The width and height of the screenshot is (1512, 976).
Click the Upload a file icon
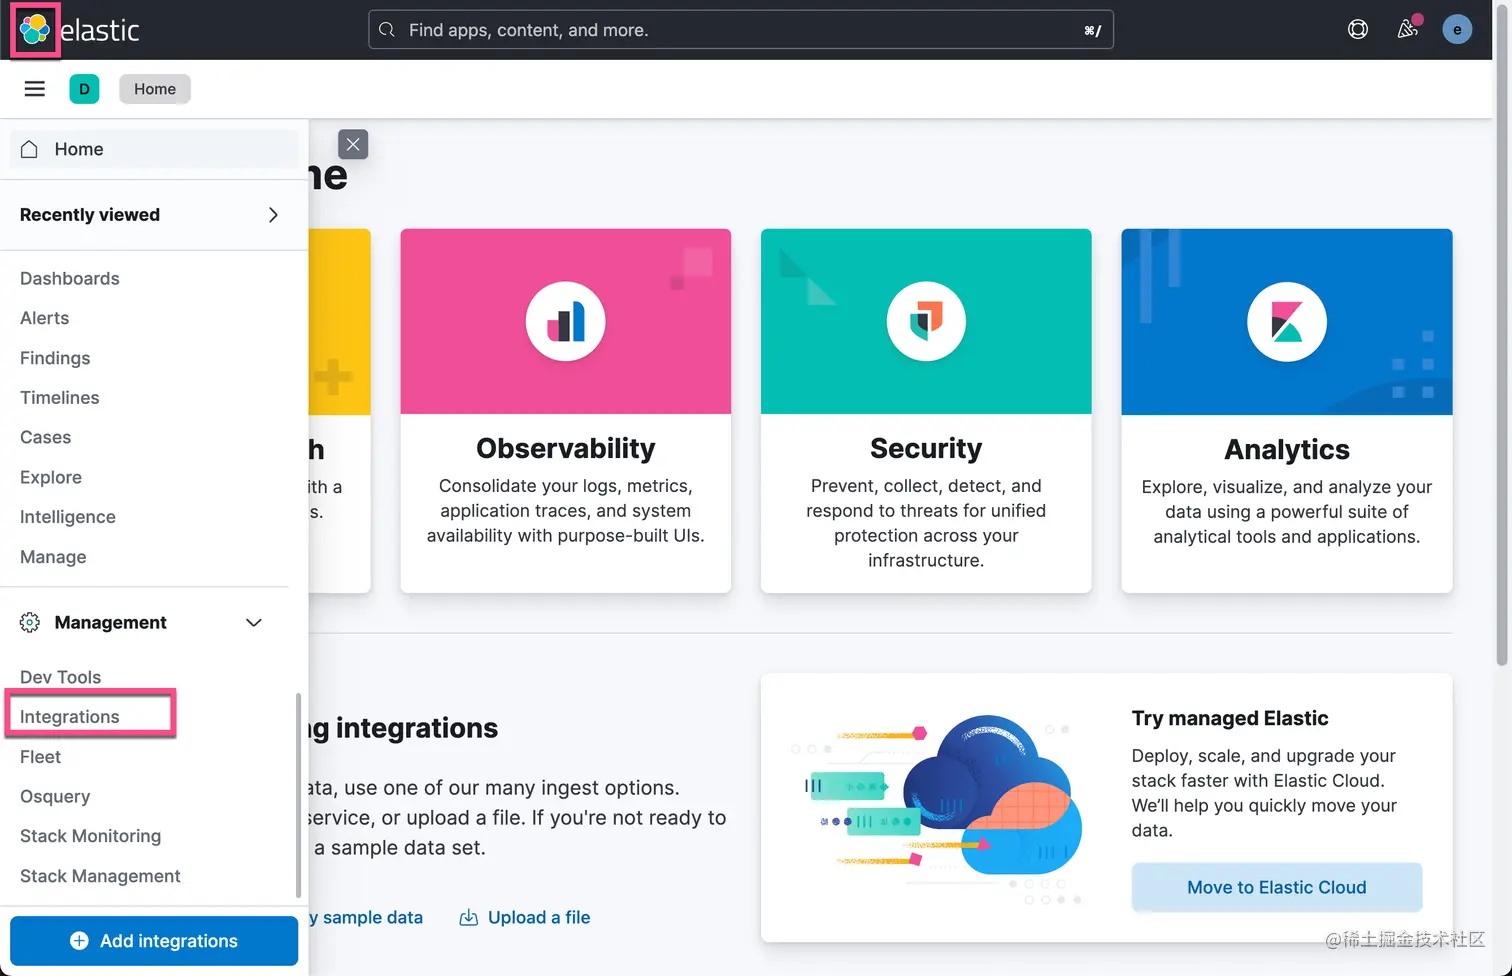pos(468,917)
